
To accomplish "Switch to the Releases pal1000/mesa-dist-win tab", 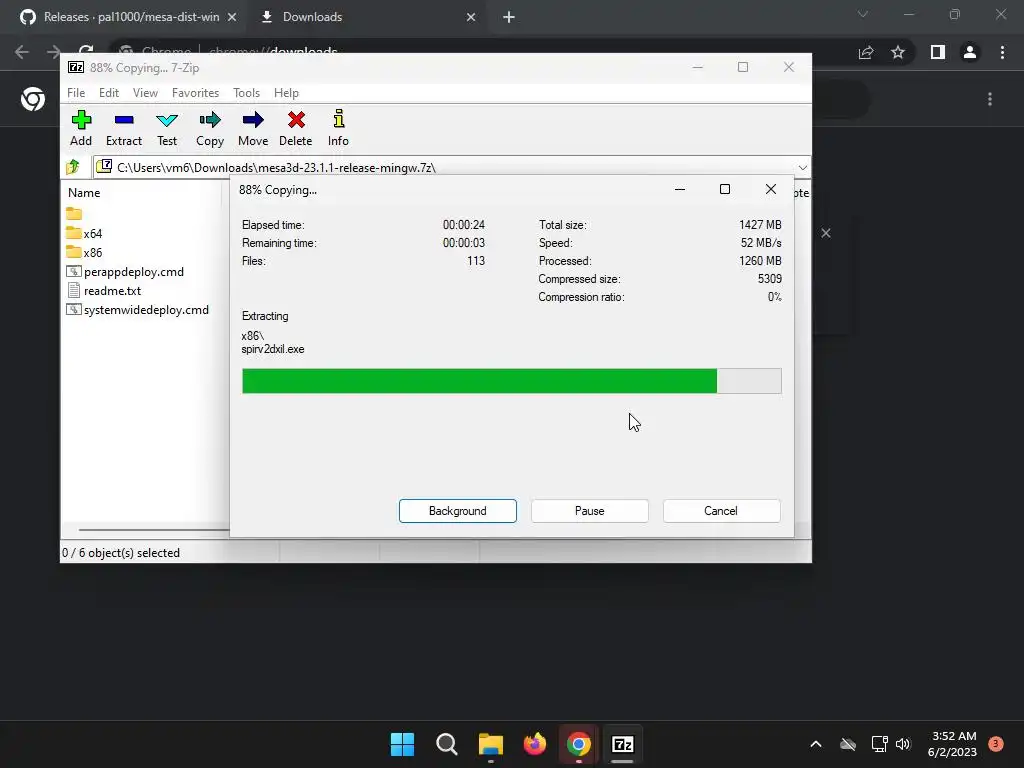I will (x=122, y=17).
